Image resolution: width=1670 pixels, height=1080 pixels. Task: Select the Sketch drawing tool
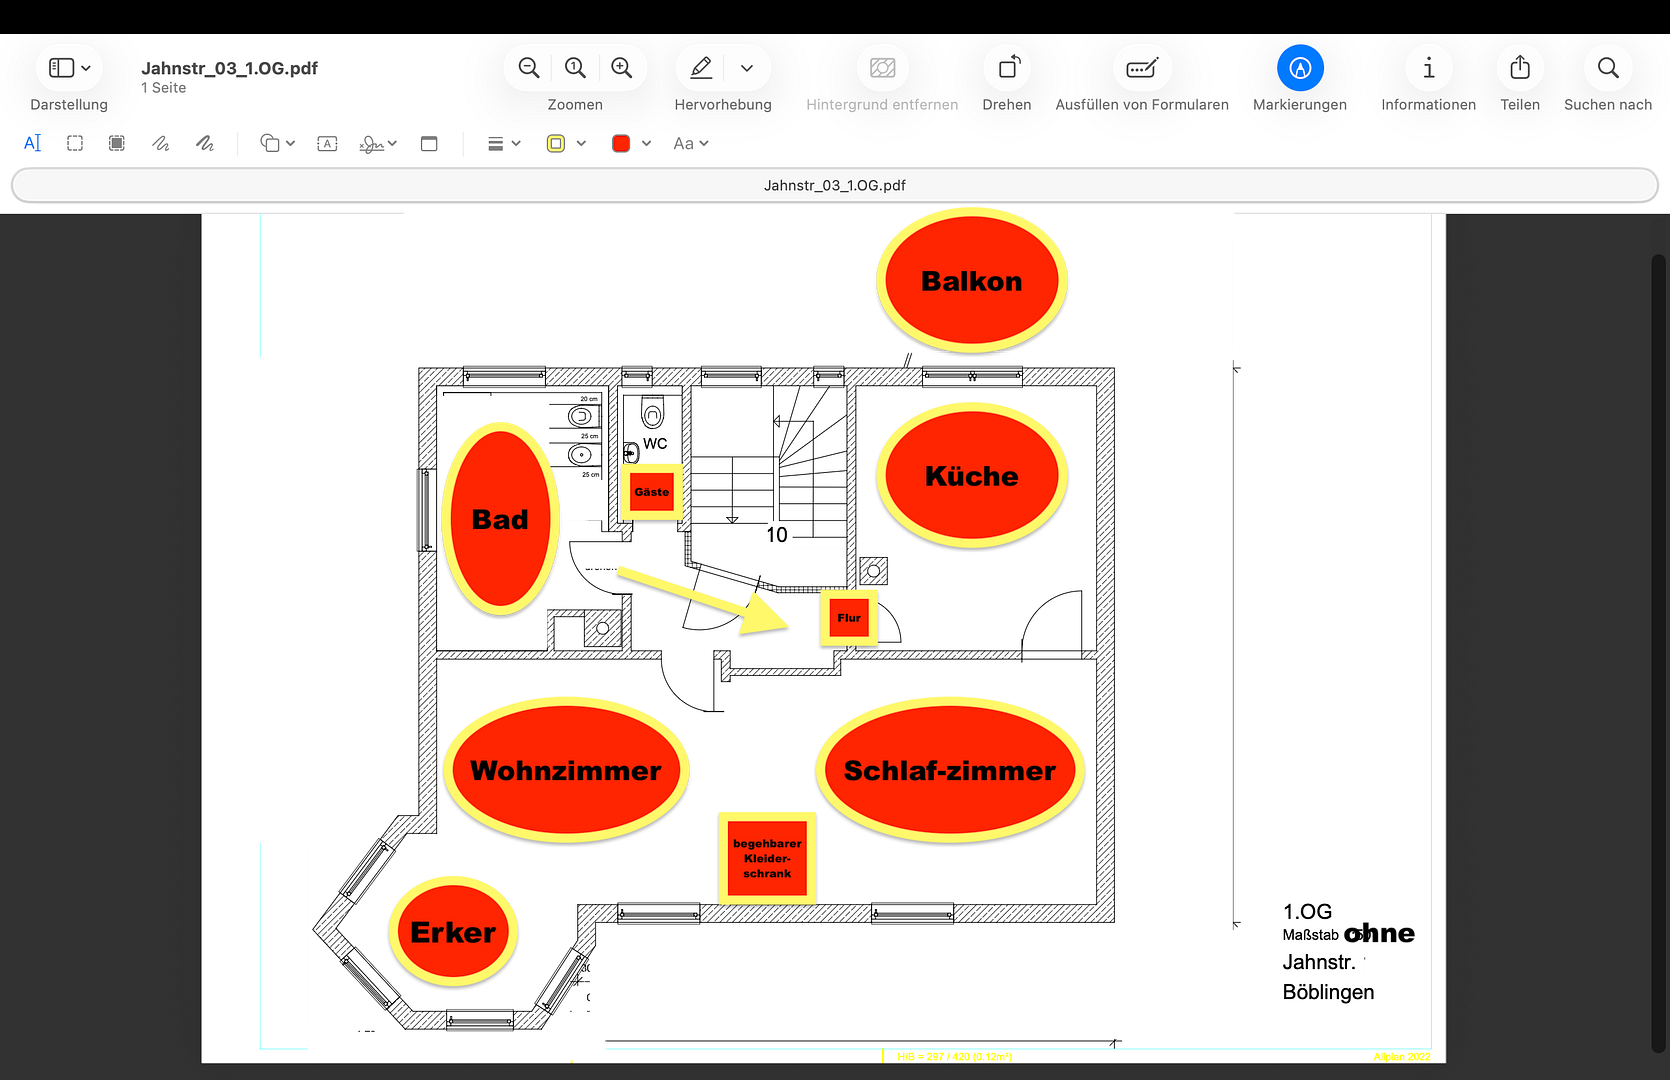(x=161, y=144)
